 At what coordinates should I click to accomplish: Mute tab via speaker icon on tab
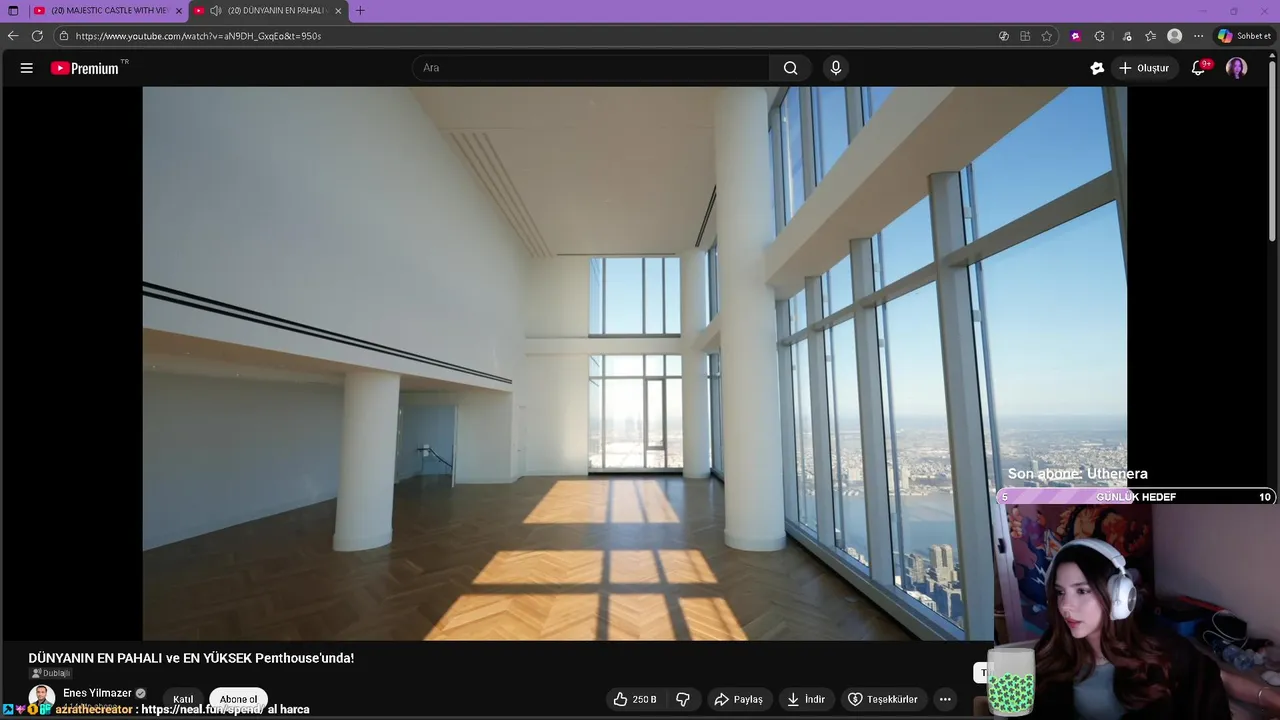(x=215, y=10)
